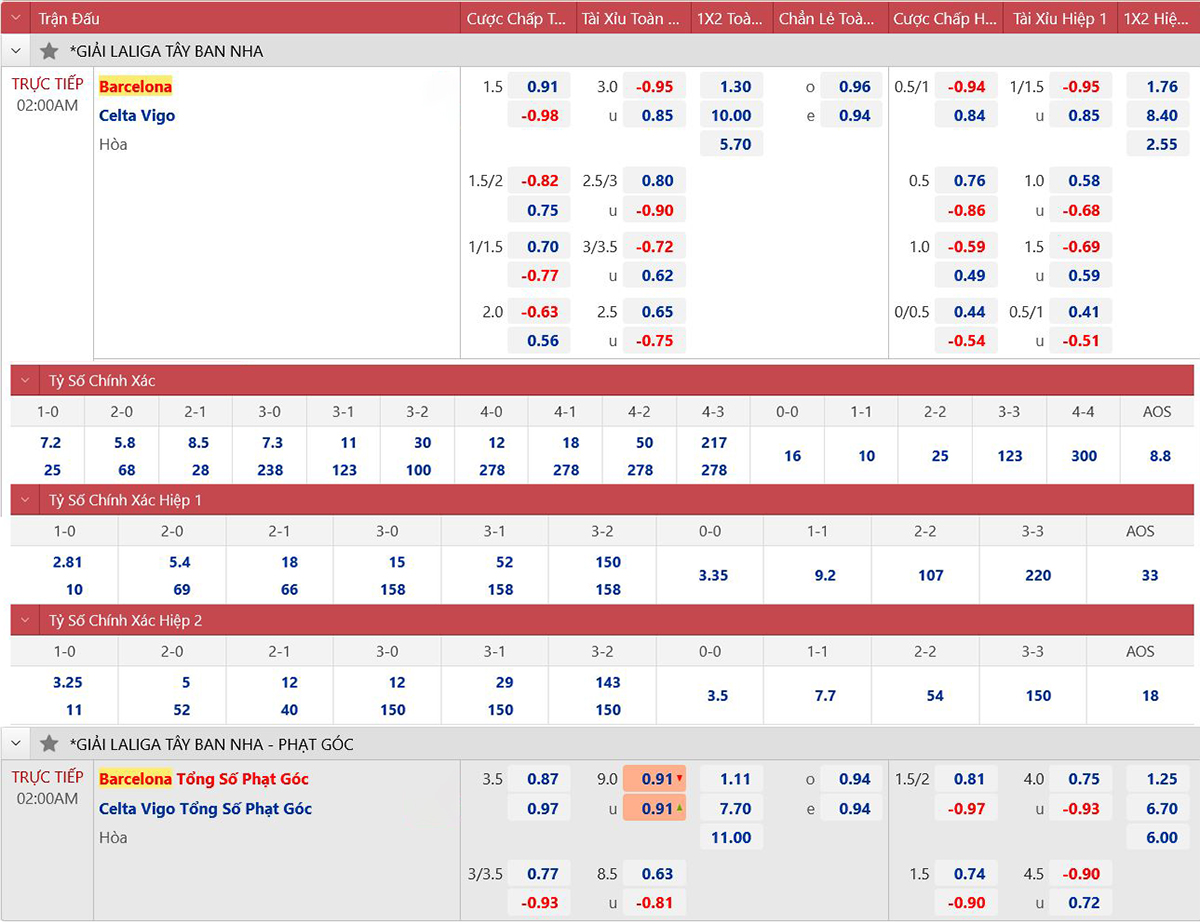Viewport: 1200px width, 924px height.
Task: Select first-half correct score 0-0 odds 3.35
Action: click(713, 576)
